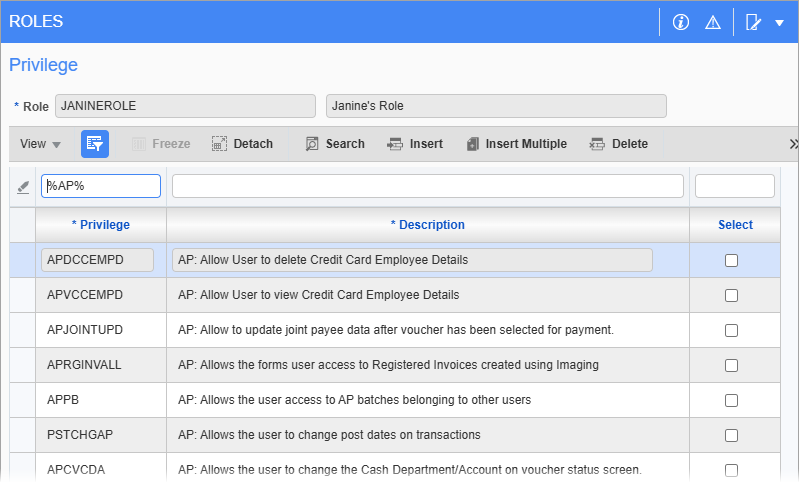Check the Select box for APDCCEMPD

731,260
